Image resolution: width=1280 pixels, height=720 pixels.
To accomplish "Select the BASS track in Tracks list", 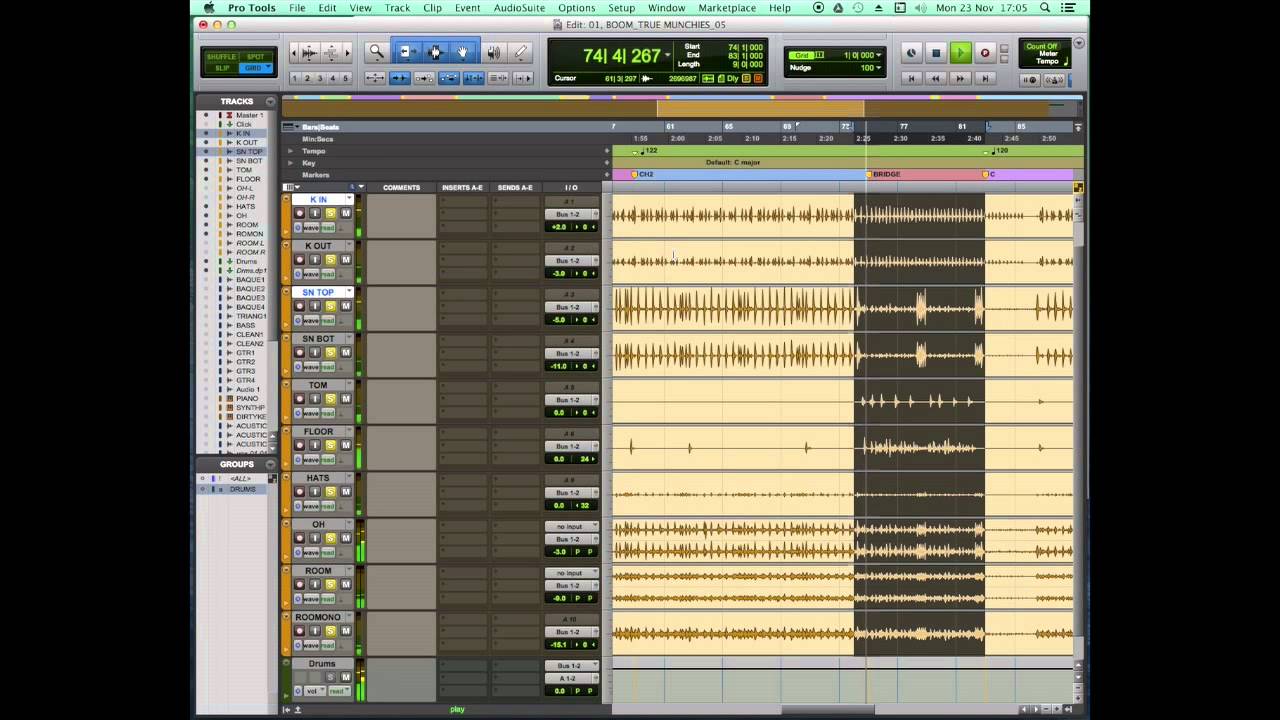I will 245,325.
